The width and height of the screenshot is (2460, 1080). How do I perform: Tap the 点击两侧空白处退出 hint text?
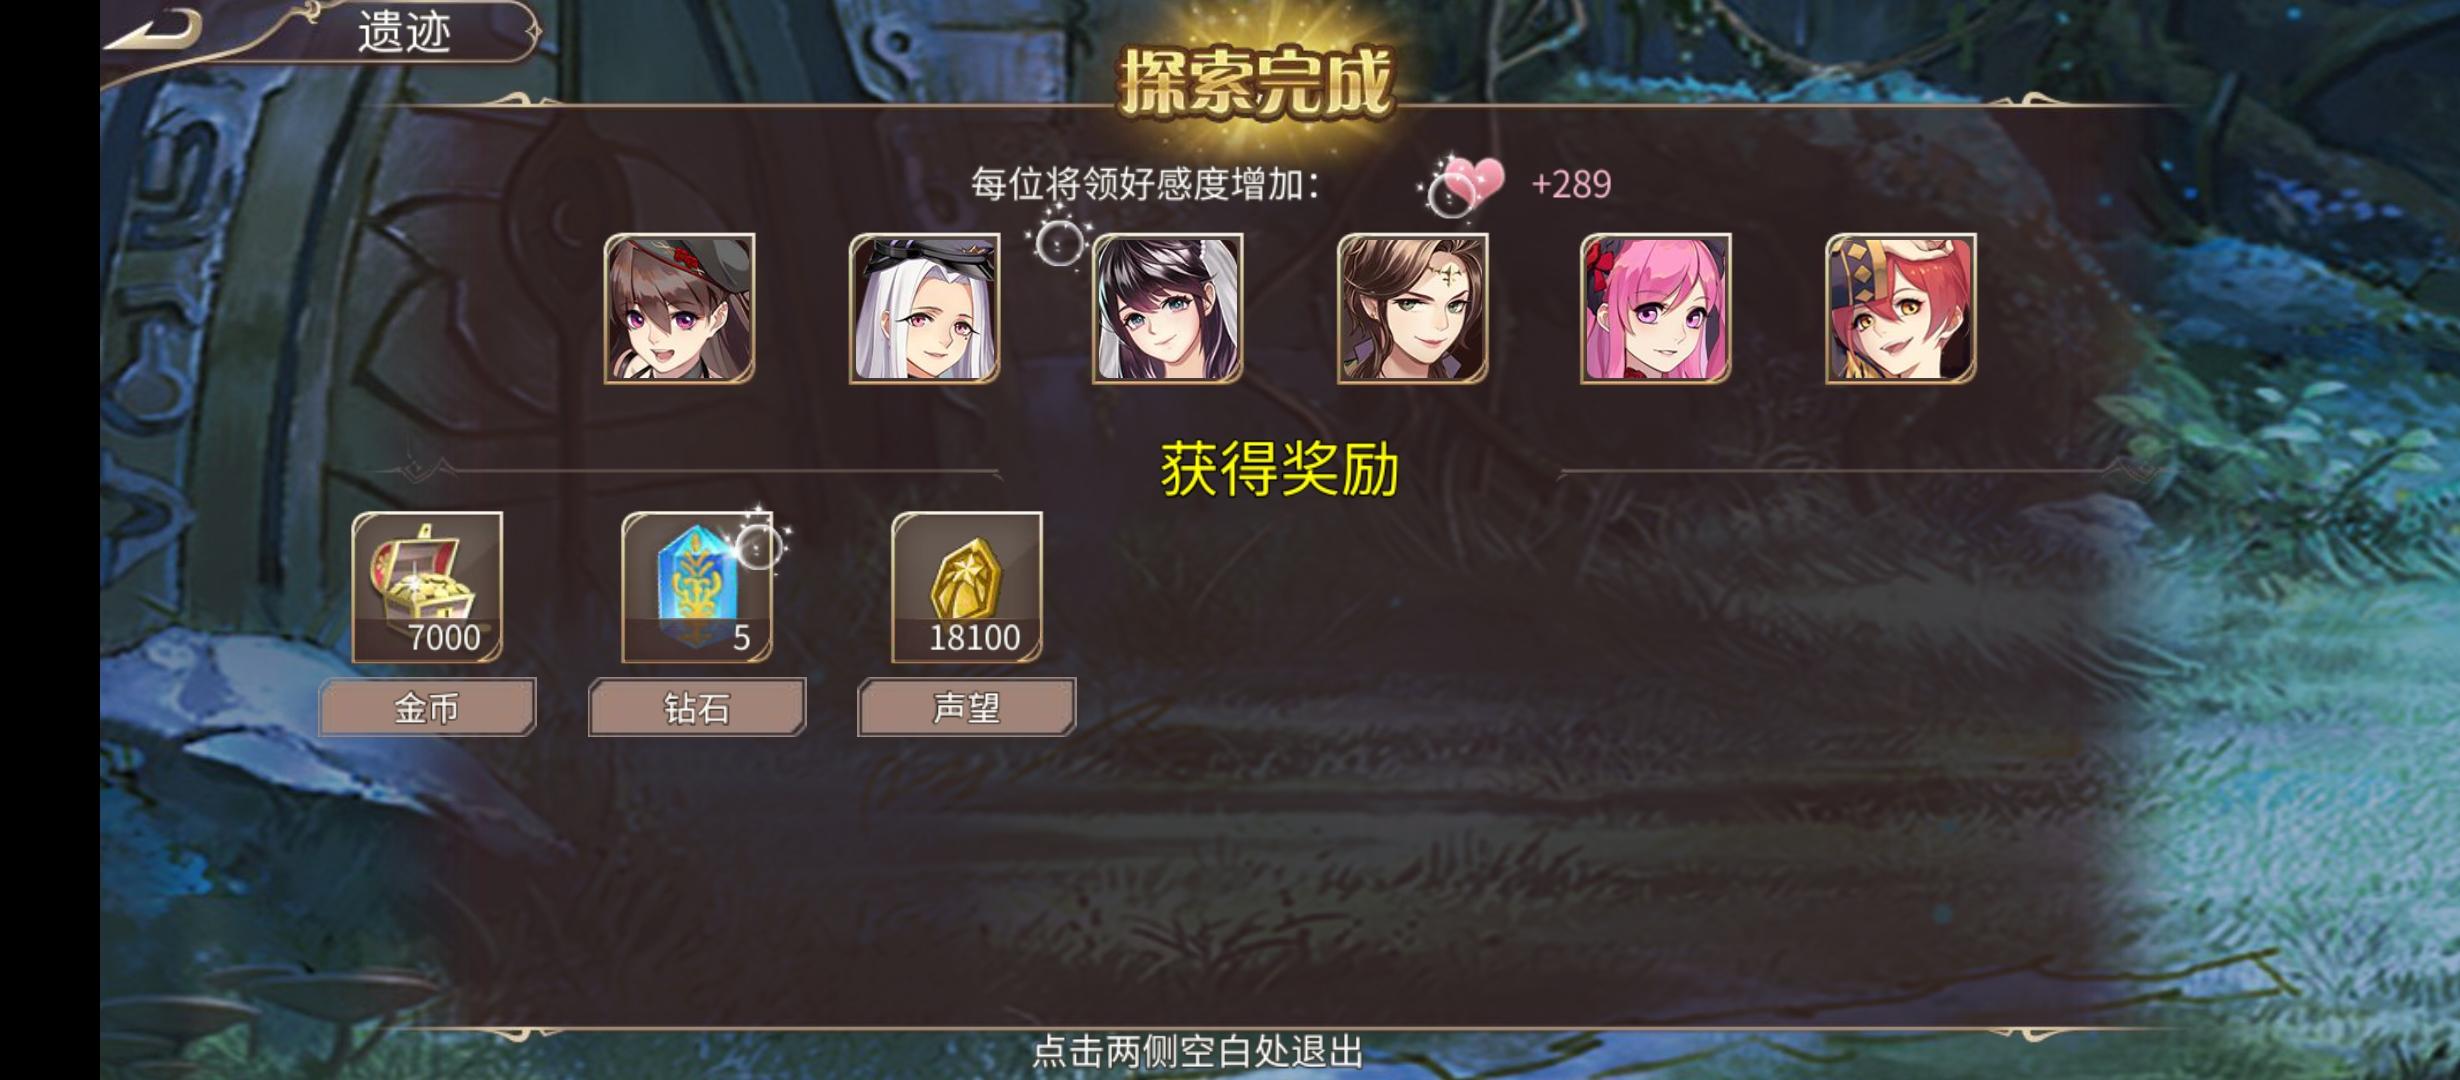click(x=1197, y=1052)
